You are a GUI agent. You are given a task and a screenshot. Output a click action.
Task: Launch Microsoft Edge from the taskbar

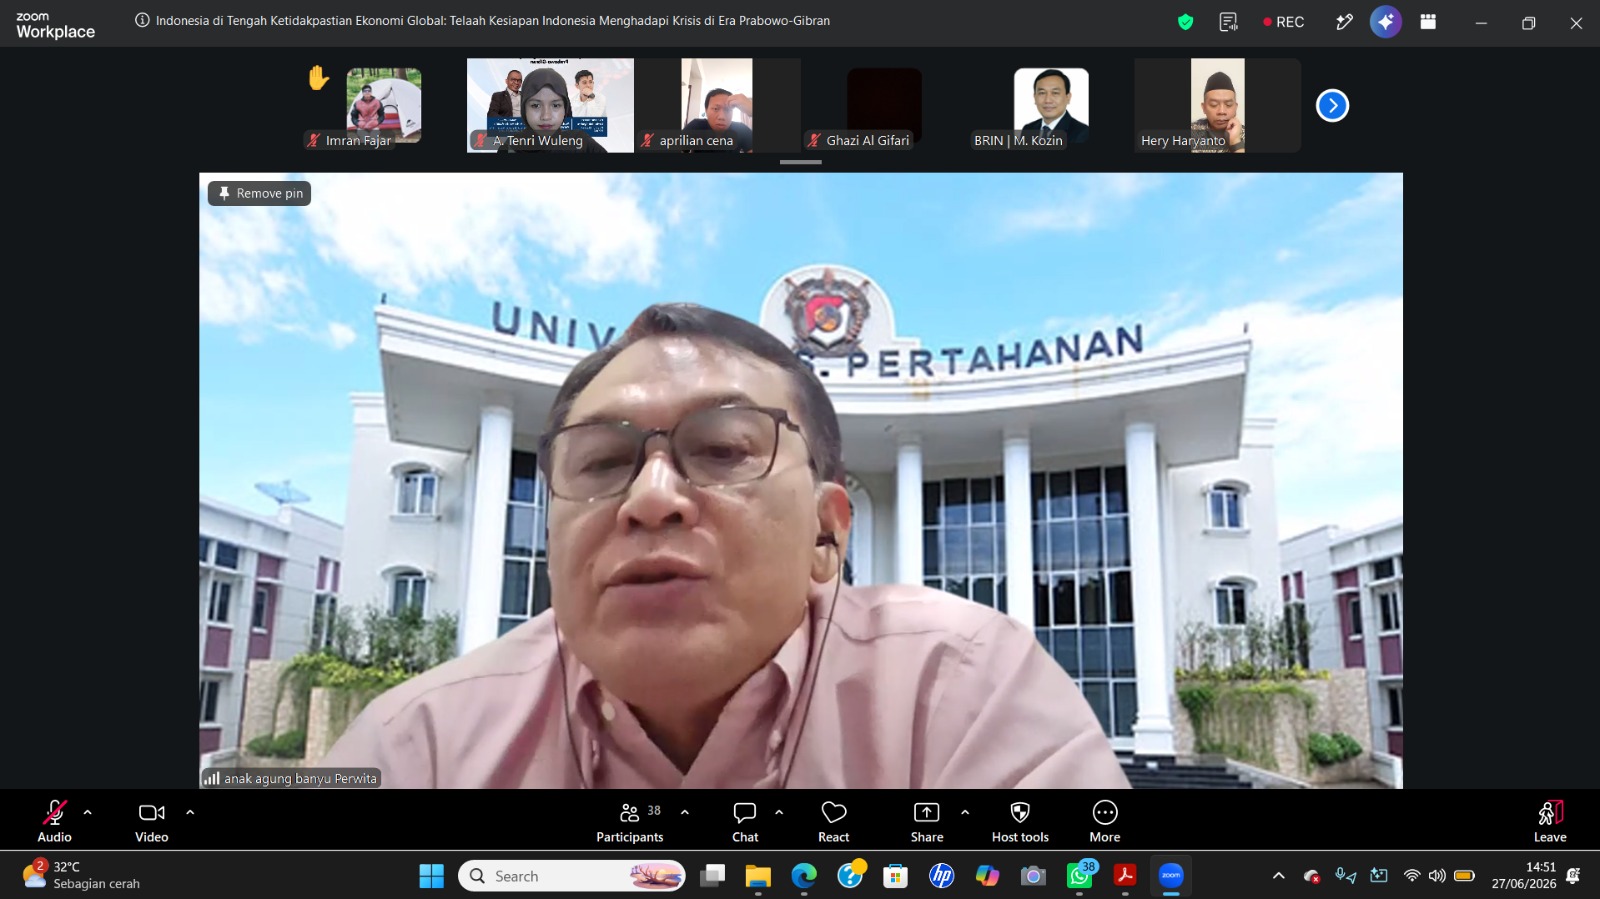pos(804,876)
